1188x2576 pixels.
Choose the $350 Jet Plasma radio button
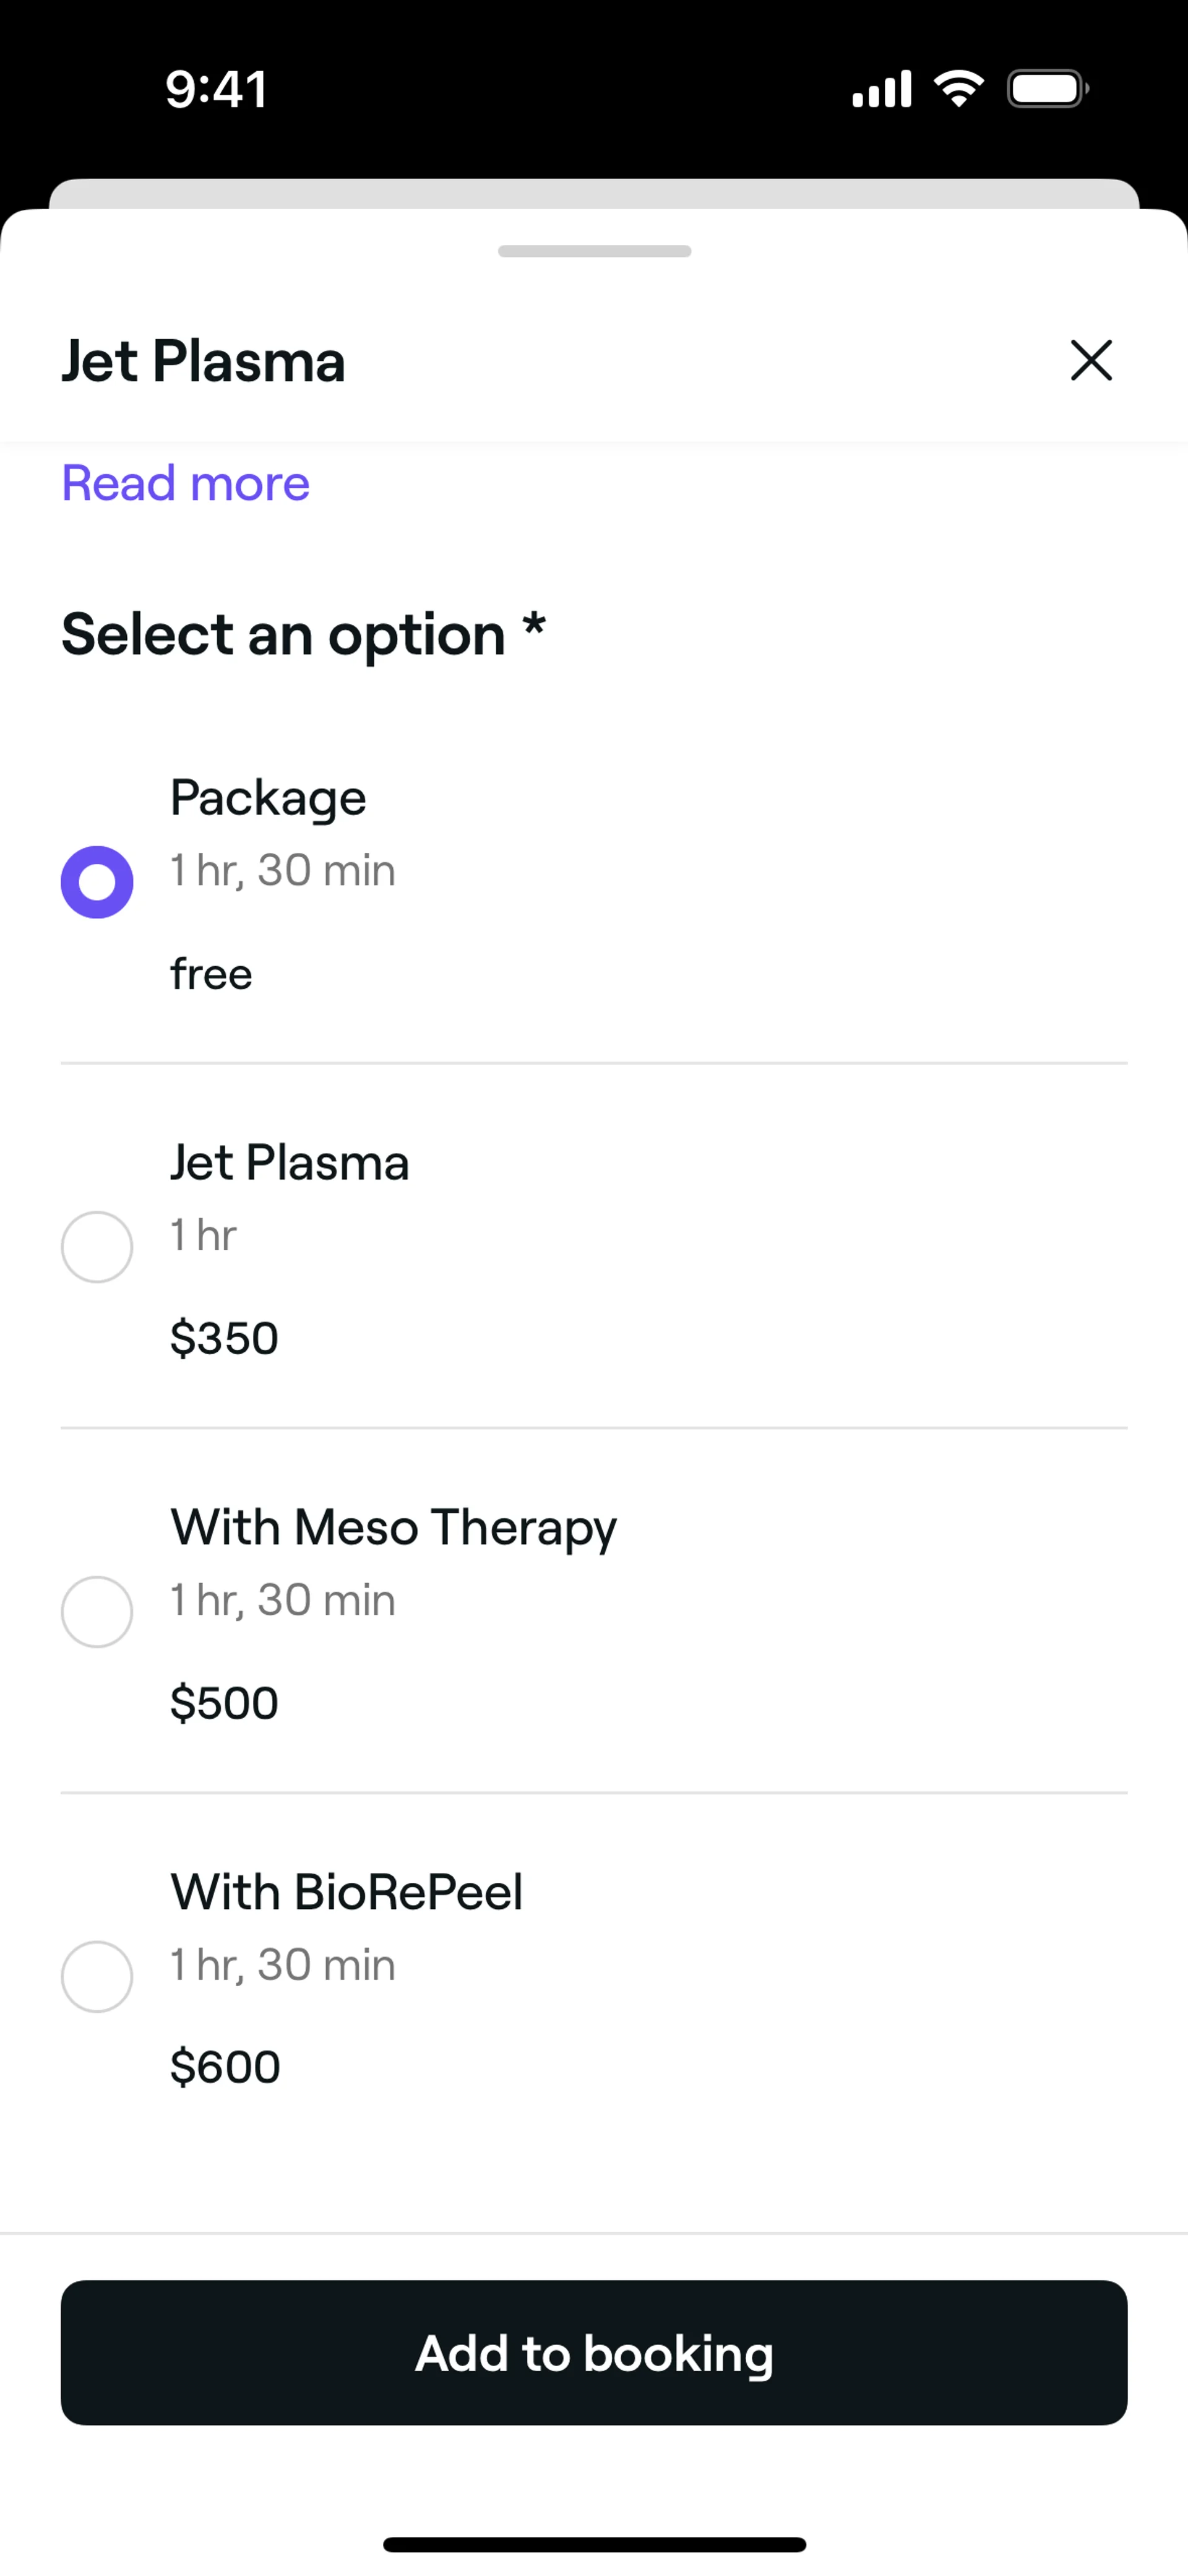tap(97, 1247)
